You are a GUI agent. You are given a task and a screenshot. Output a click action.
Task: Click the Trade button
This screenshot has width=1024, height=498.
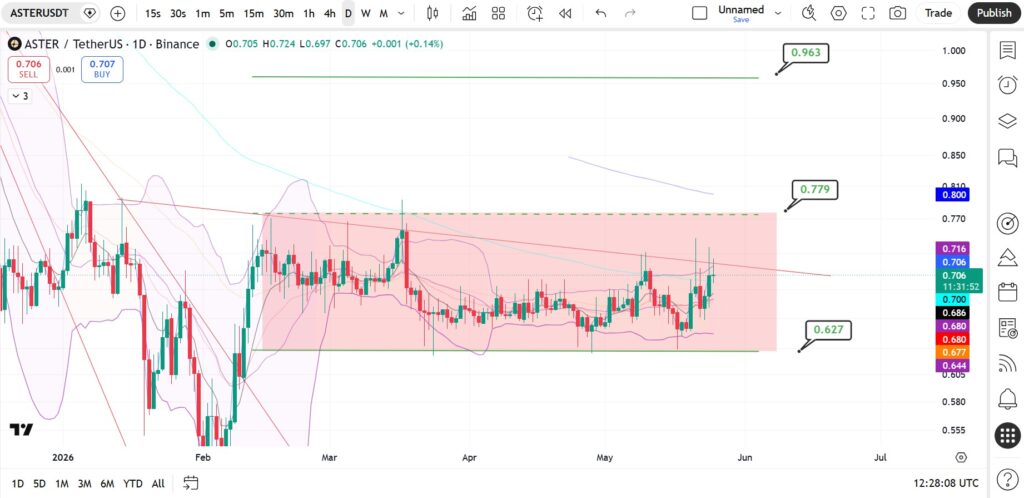click(x=938, y=13)
